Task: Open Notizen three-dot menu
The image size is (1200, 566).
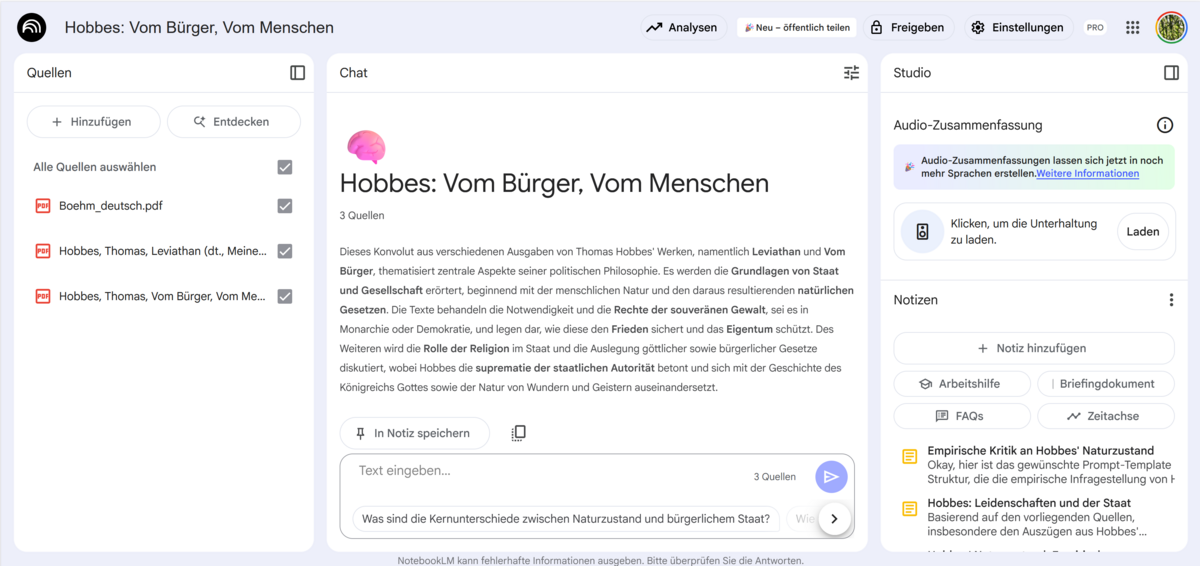Action: point(1171,300)
